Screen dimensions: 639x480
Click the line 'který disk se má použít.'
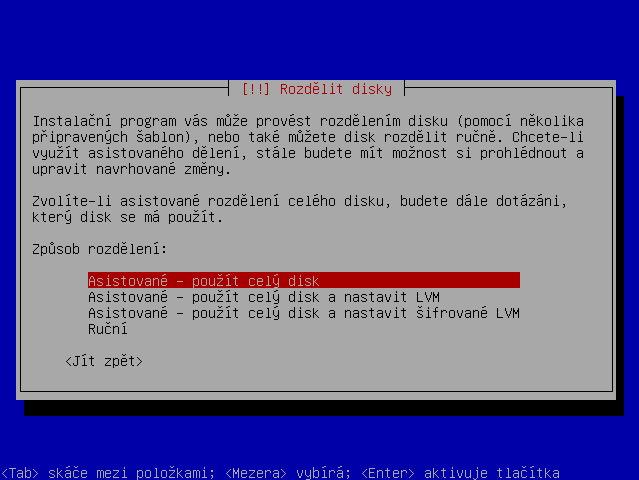(128, 217)
